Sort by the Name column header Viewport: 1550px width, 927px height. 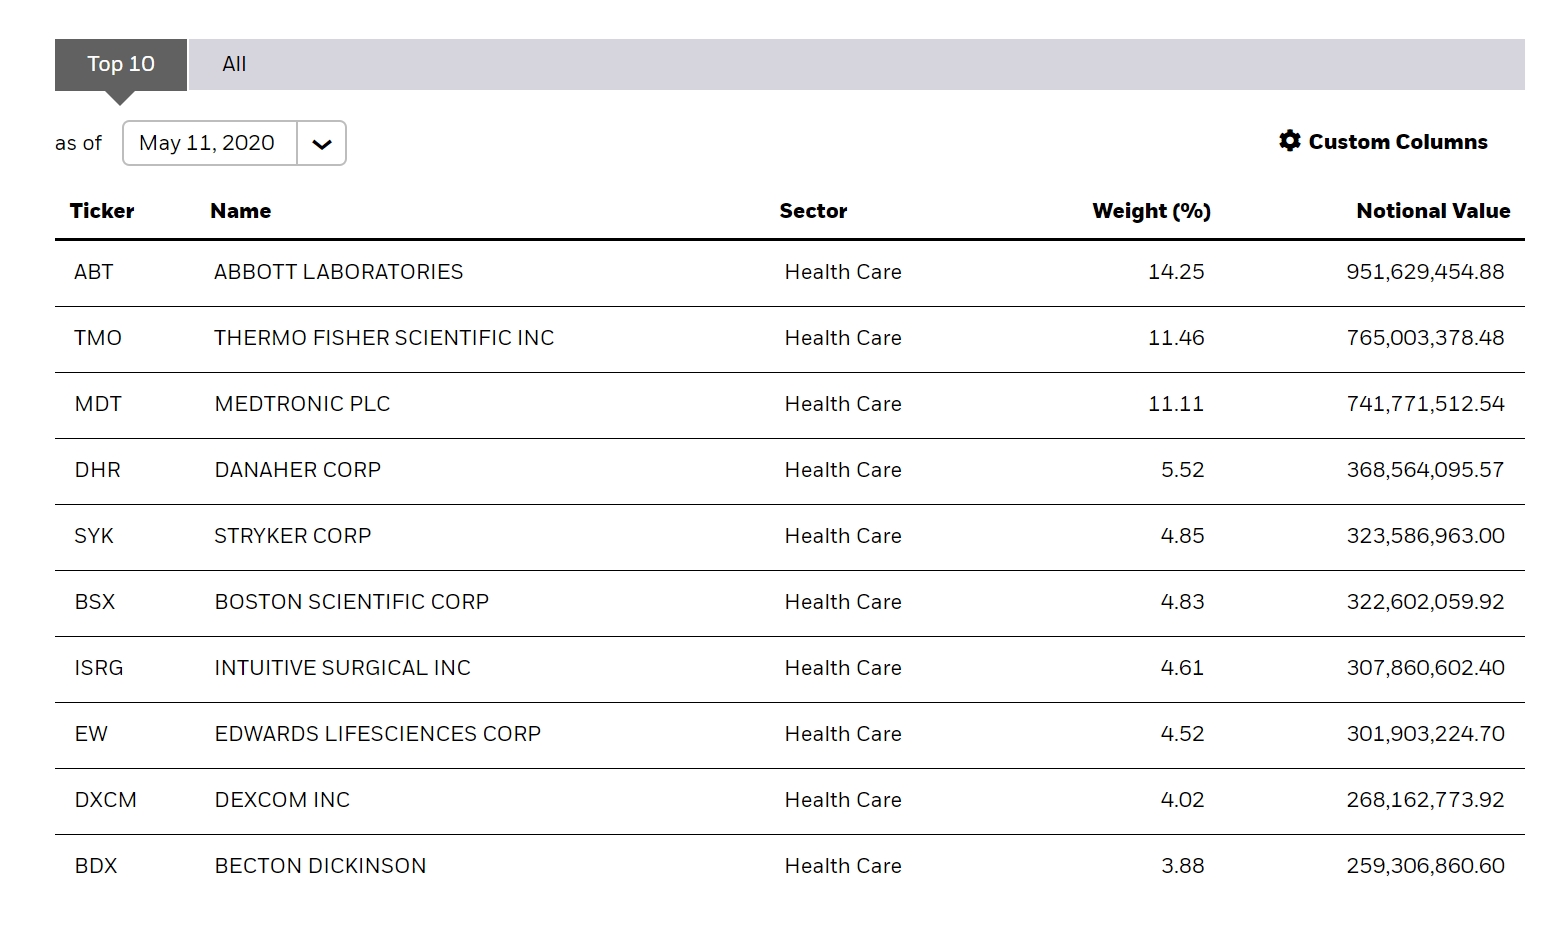pyautogui.click(x=240, y=211)
